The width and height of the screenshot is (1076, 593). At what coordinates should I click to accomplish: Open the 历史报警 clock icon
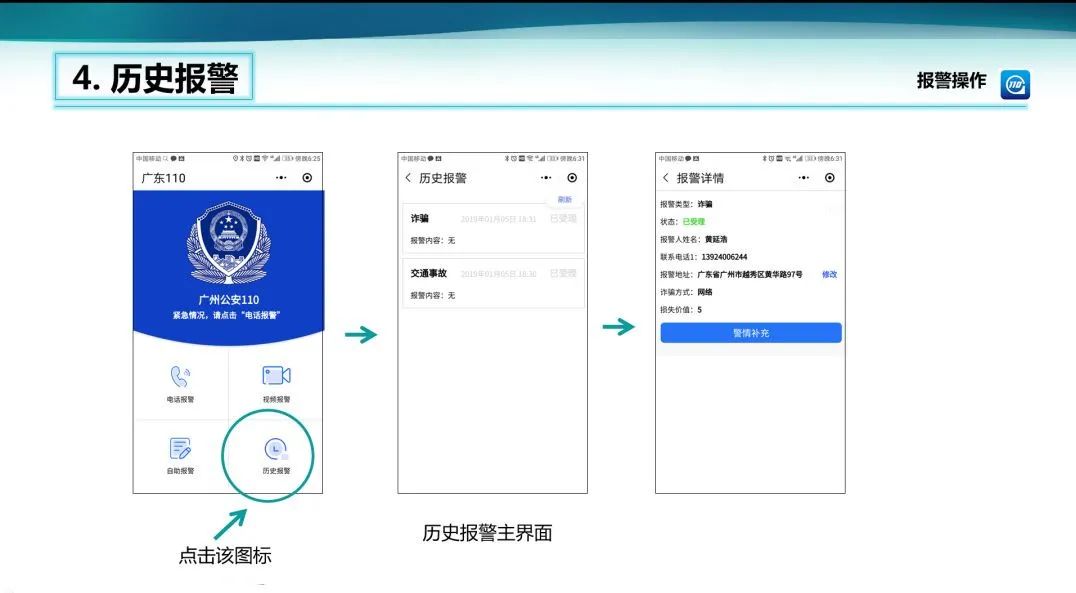tap(275, 450)
